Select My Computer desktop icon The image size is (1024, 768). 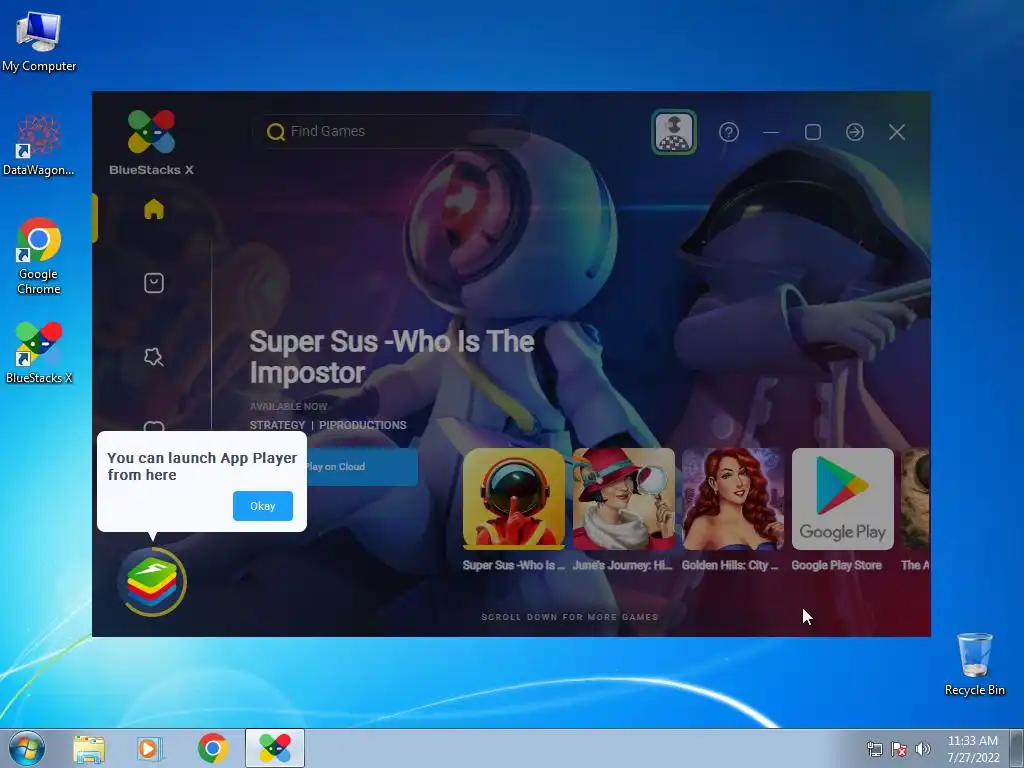(39, 42)
